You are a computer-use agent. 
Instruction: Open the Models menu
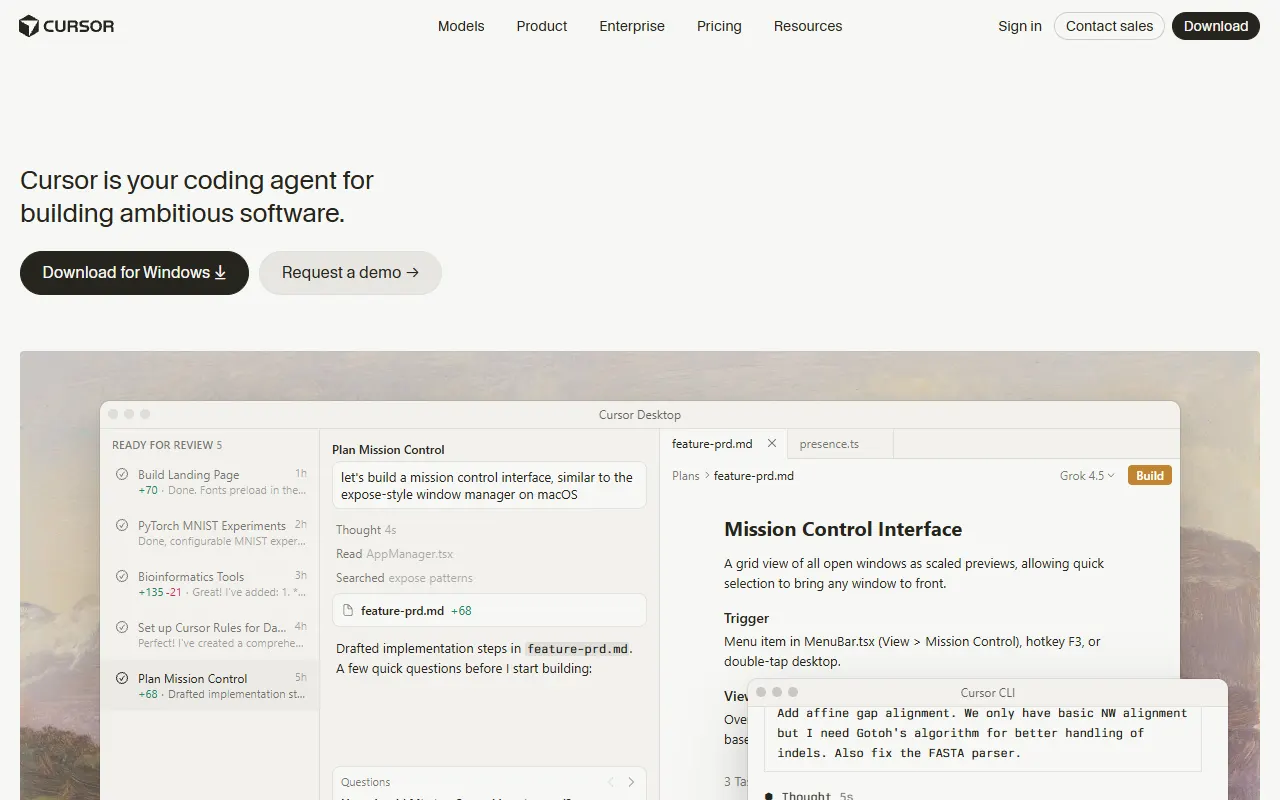tap(461, 26)
